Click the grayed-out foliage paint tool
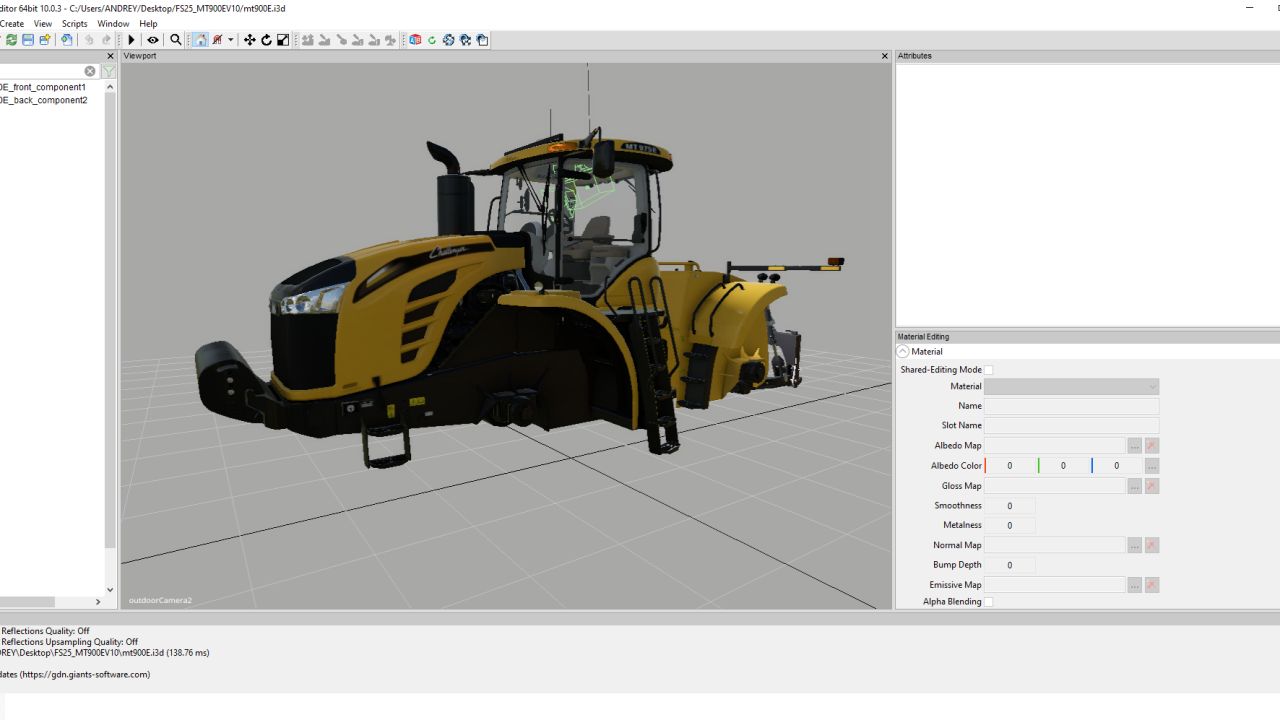 pyautogui.click(x=390, y=40)
